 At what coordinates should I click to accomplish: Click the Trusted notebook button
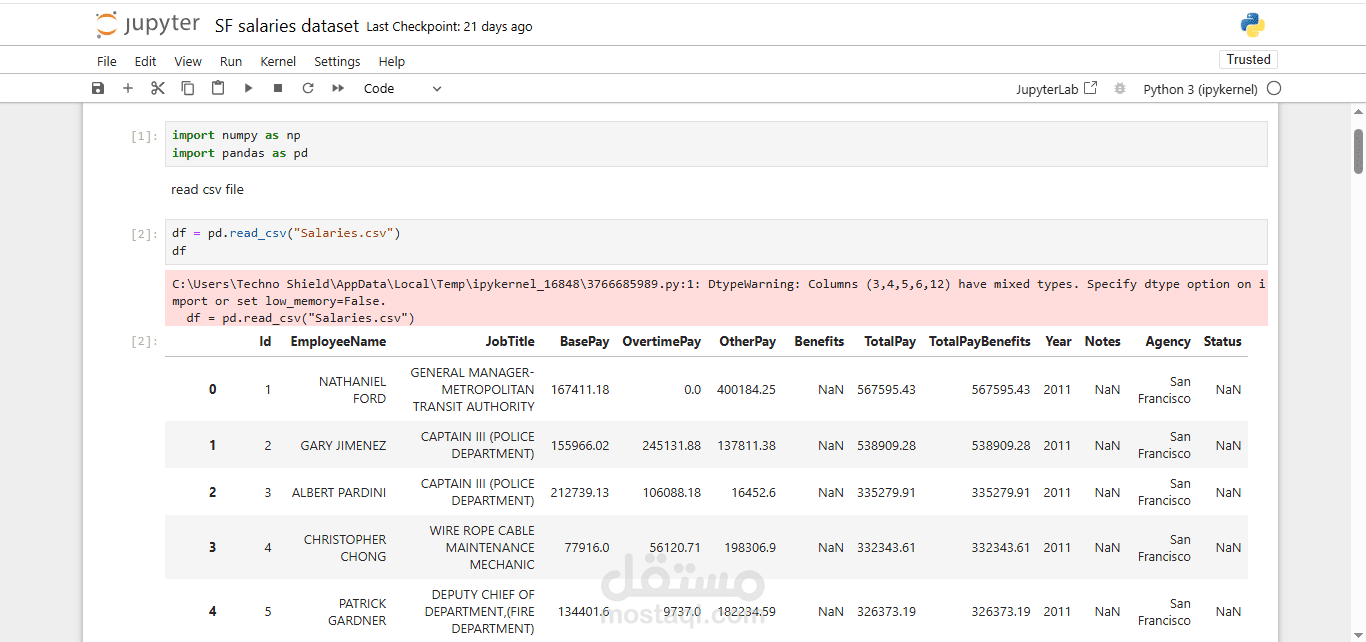click(1248, 59)
